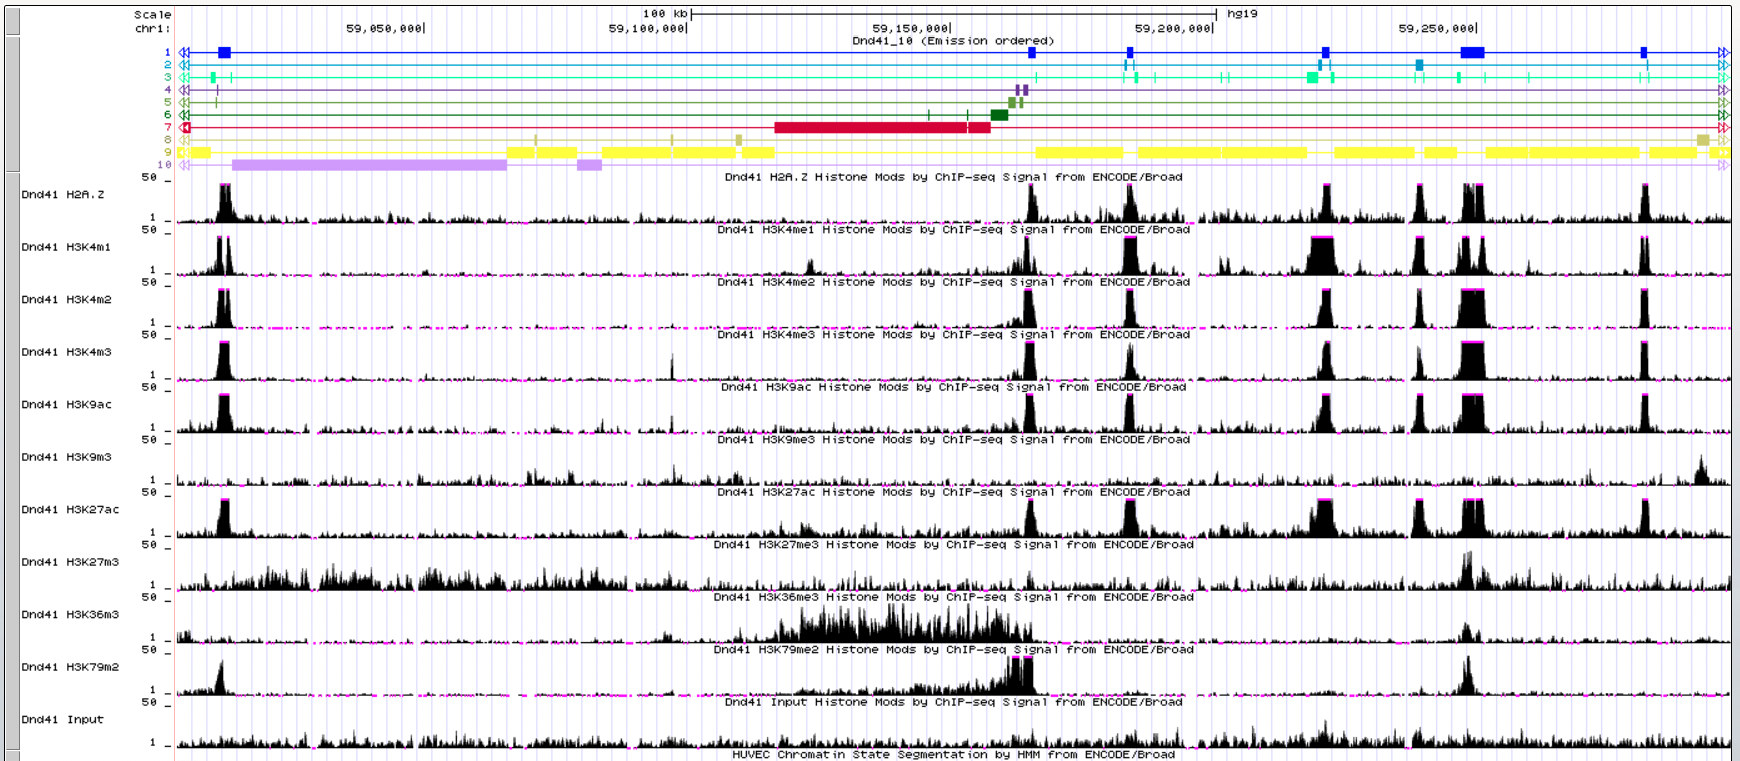Click the '100 kb' scale bar label
This screenshot has width=1740, height=761.
665,14
